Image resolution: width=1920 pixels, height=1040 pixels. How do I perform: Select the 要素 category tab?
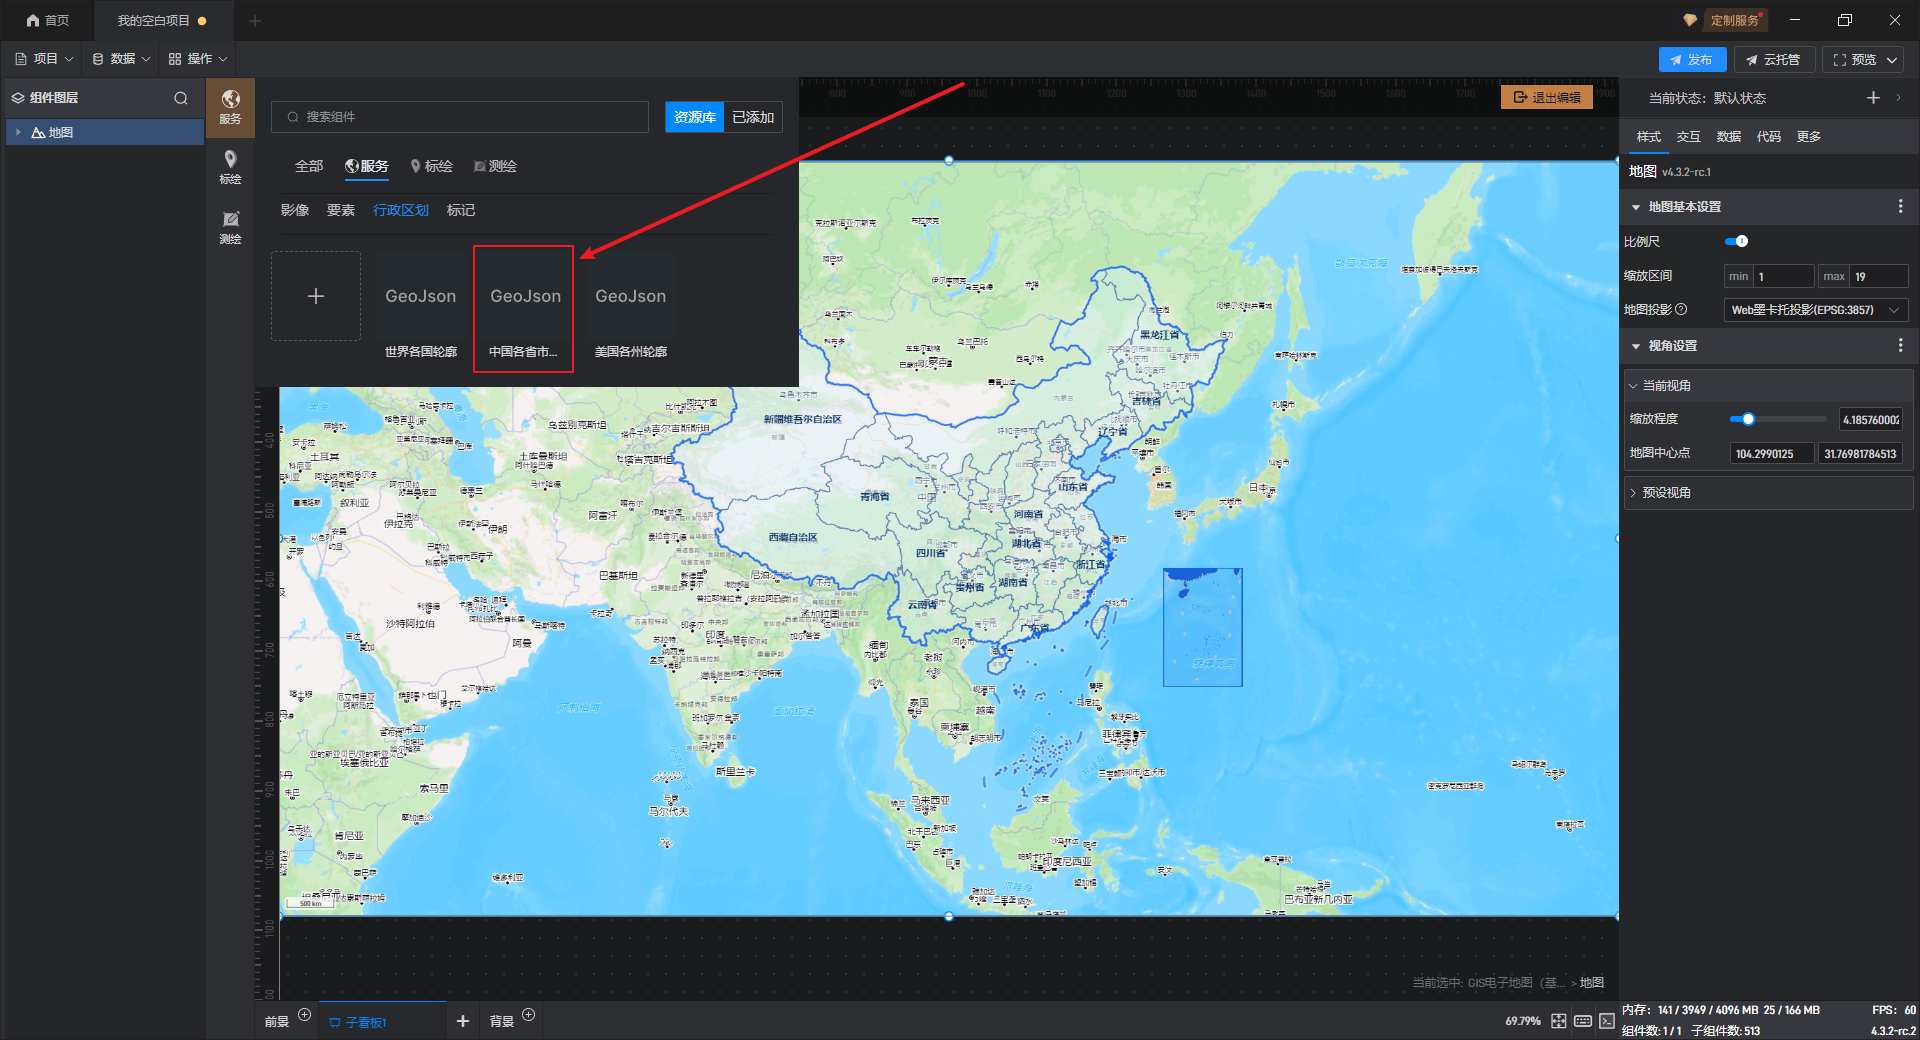click(341, 210)
